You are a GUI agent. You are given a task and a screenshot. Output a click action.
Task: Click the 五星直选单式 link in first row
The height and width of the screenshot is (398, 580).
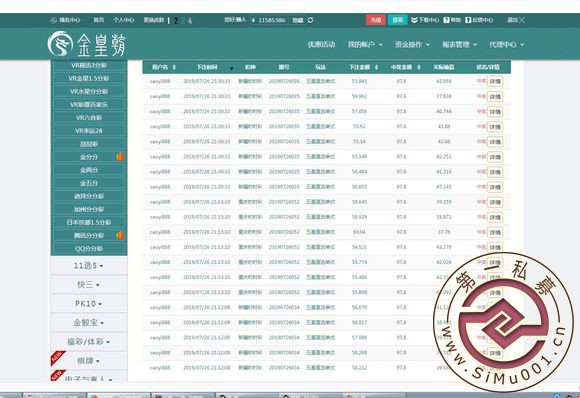click(320, 81)
